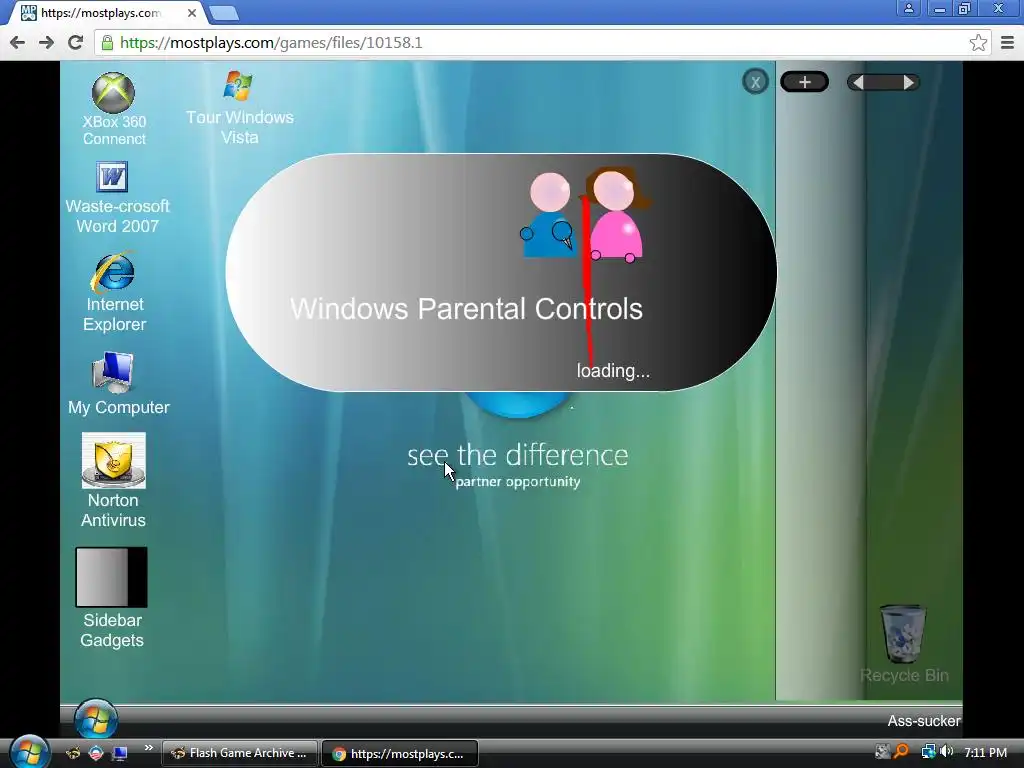
Task: Click the sidebar right arrow
Action: pyautogui.click(x=908, y=82)
